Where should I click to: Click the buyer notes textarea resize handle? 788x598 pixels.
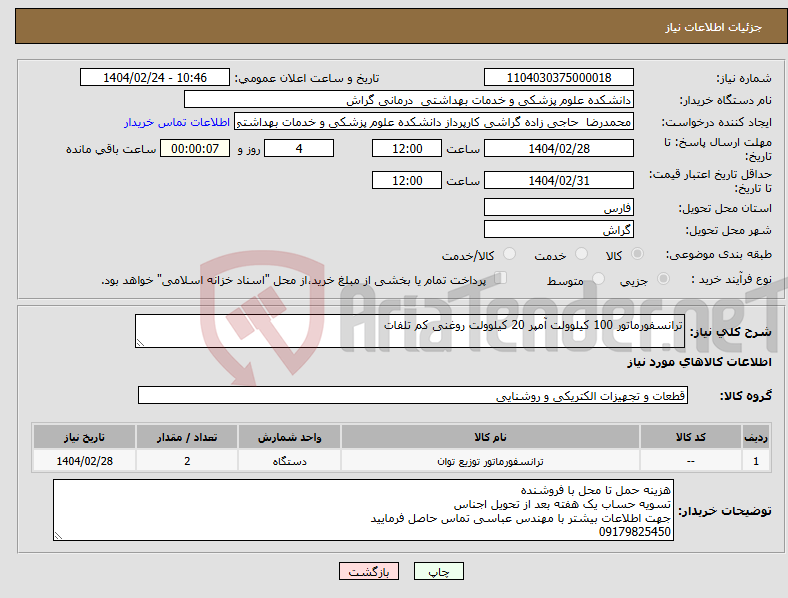58,536
